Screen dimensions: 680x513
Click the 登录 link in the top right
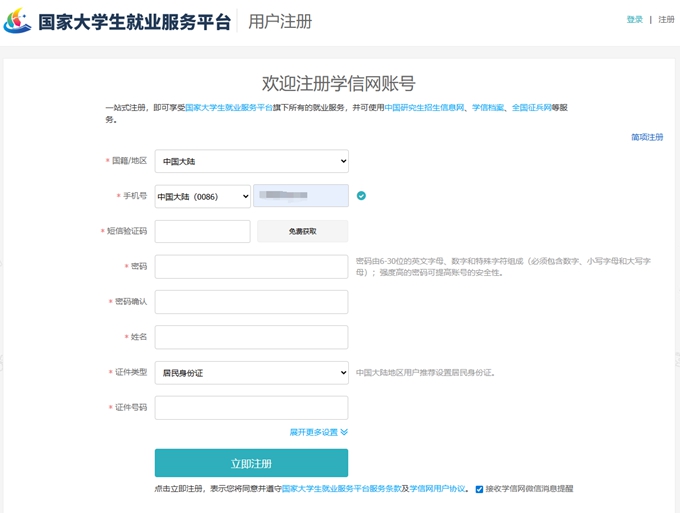click(x=634, y=20)
